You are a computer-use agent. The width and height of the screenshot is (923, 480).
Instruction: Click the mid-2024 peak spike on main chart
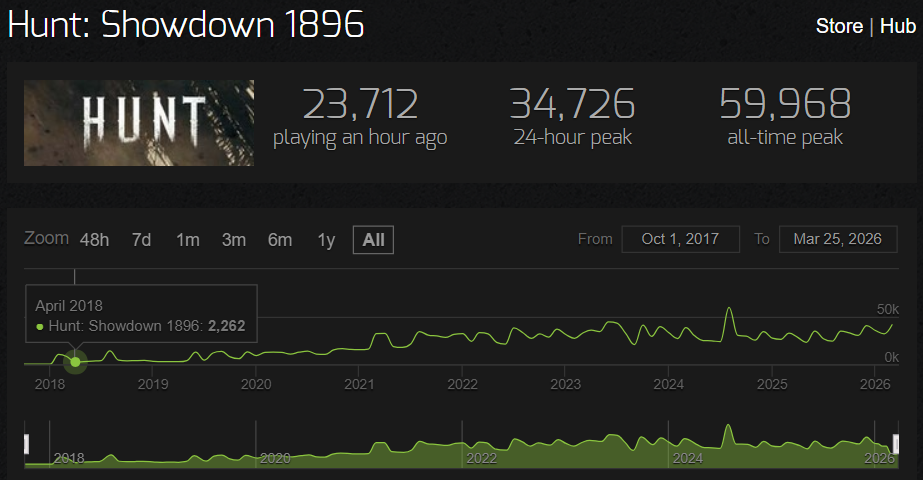pyautogui.click(x=729, y=309)
